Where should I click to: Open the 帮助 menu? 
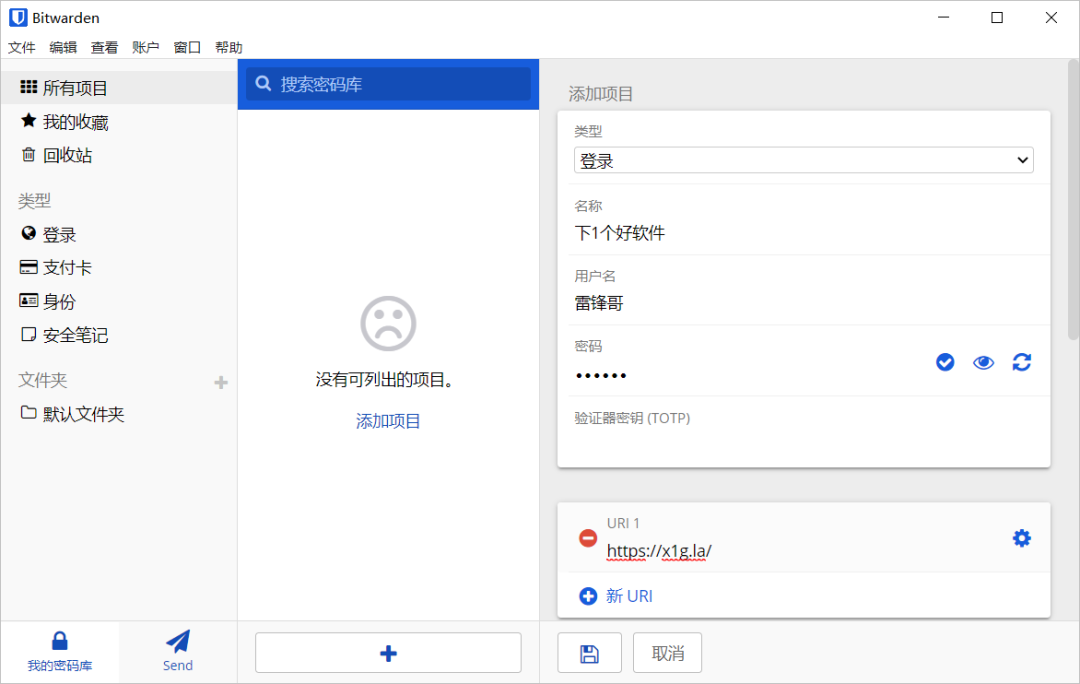tap(228, 48)
